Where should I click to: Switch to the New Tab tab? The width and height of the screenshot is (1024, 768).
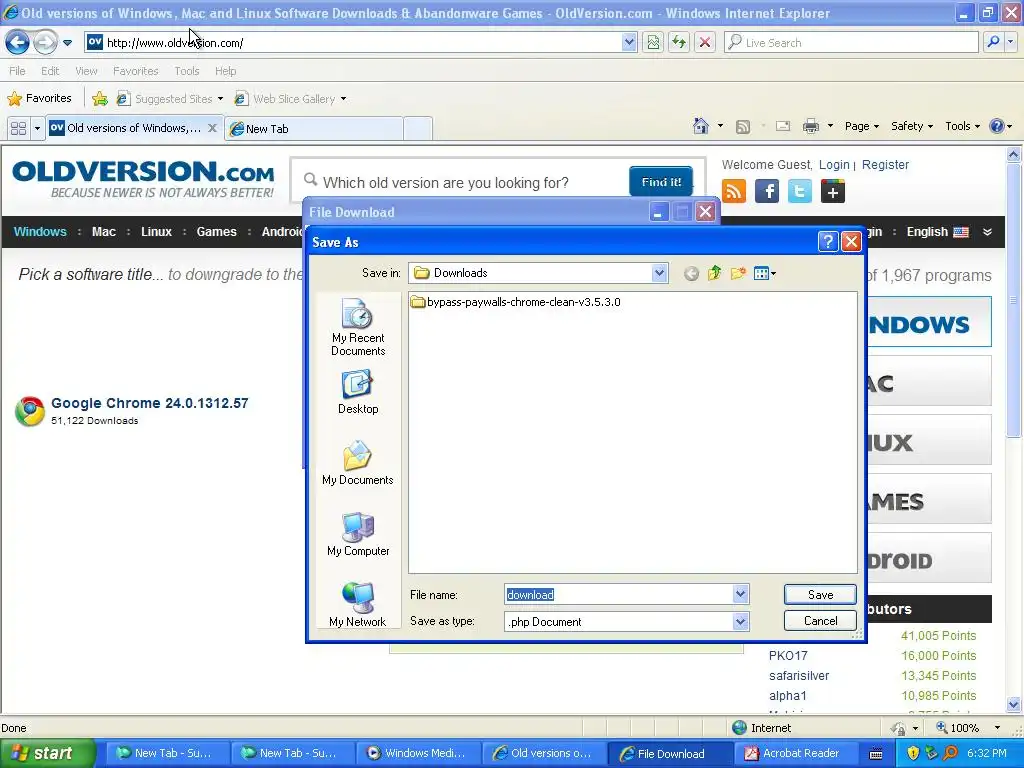[x=313, y=129]
